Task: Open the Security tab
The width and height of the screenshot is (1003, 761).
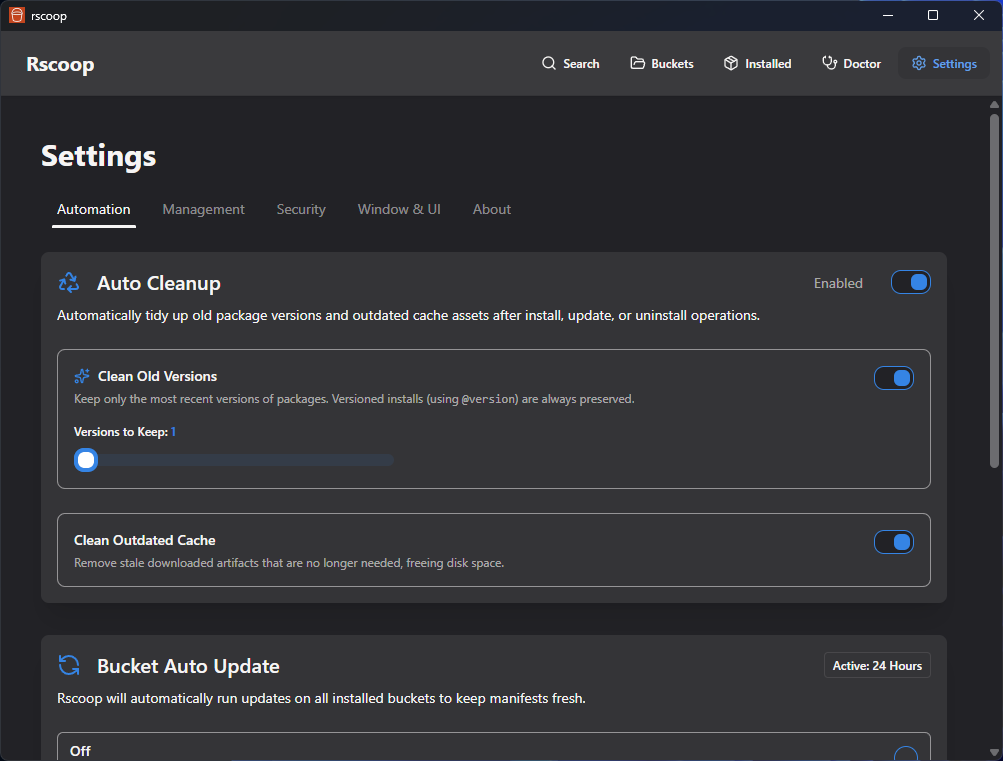Action: (x=301, y=209)
